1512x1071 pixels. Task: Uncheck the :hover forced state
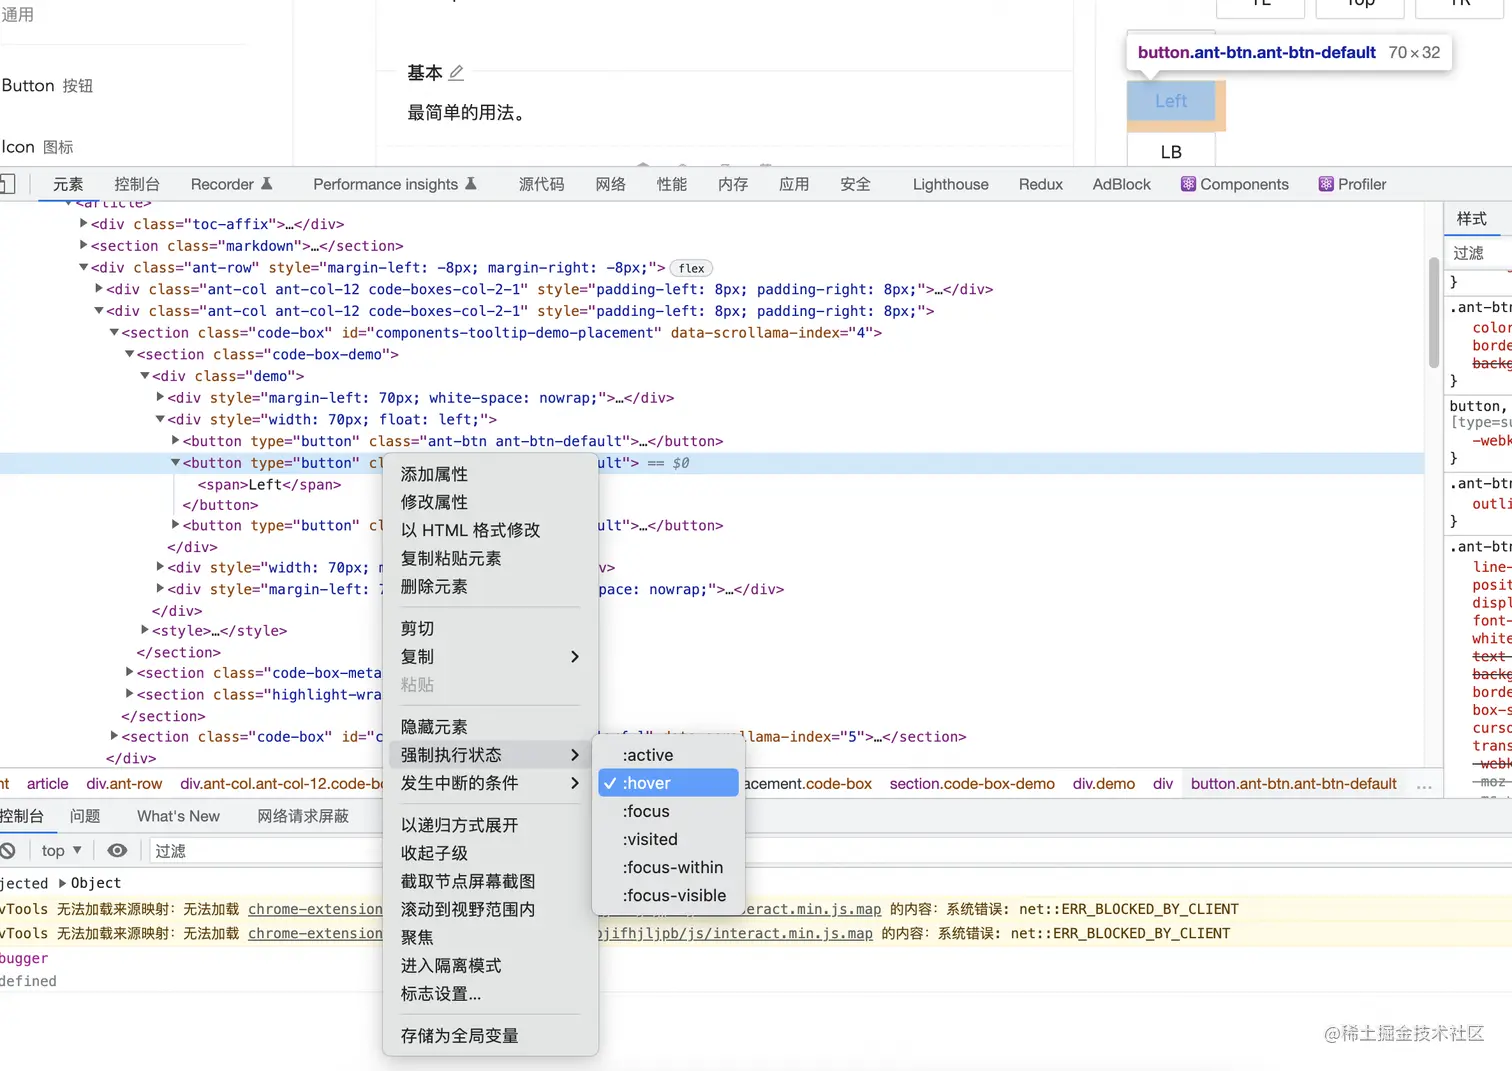coord(668,783)
